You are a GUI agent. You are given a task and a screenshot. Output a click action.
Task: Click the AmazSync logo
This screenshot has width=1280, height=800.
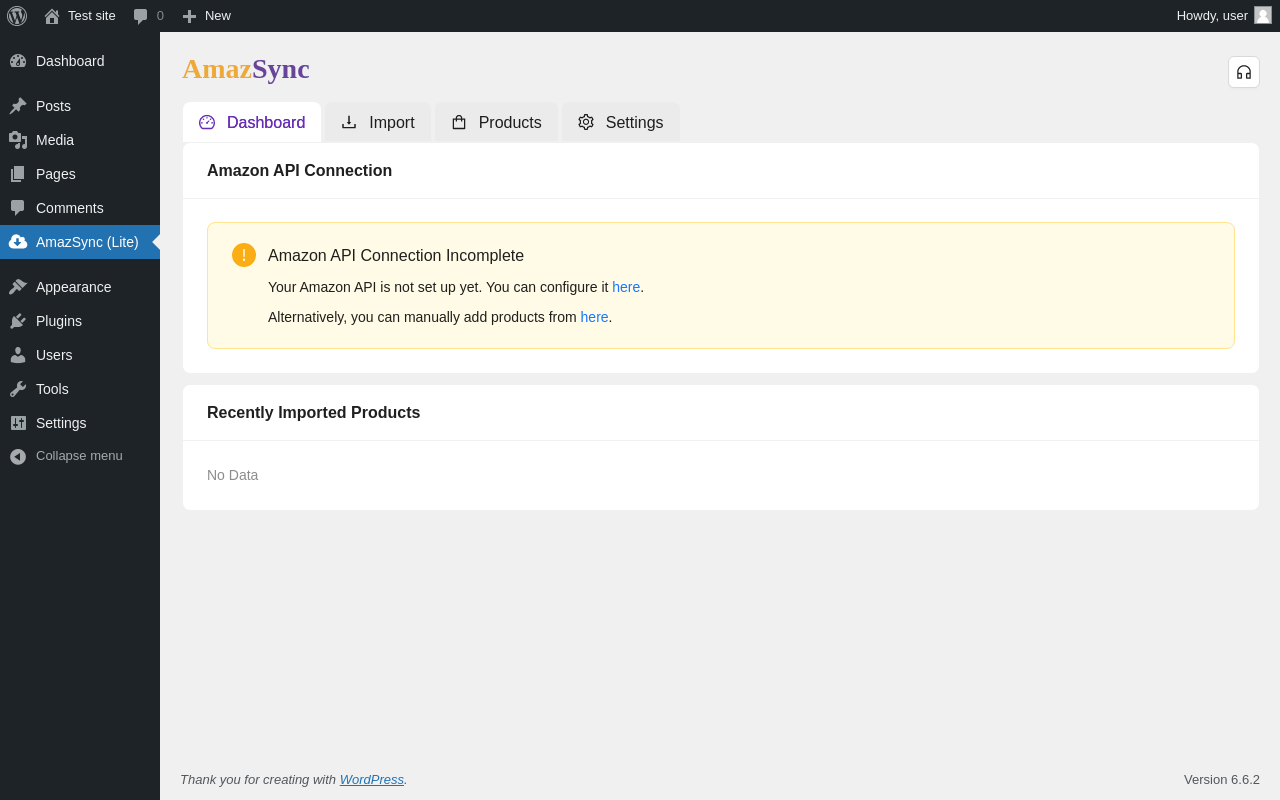tap(246, 69)
